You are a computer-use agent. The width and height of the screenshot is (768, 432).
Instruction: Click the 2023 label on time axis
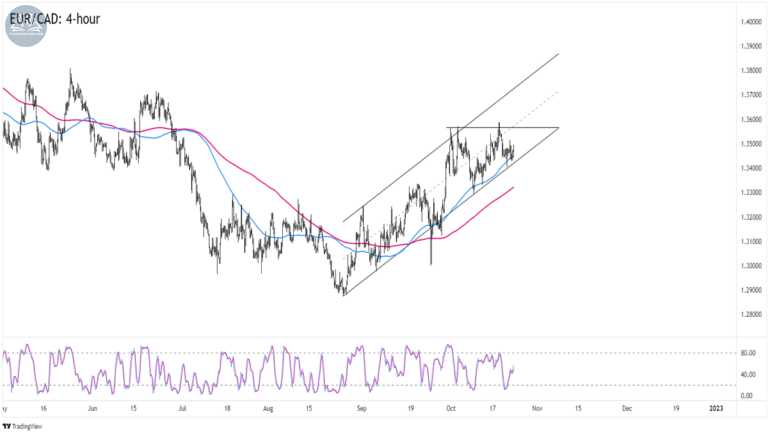(716, 408)
